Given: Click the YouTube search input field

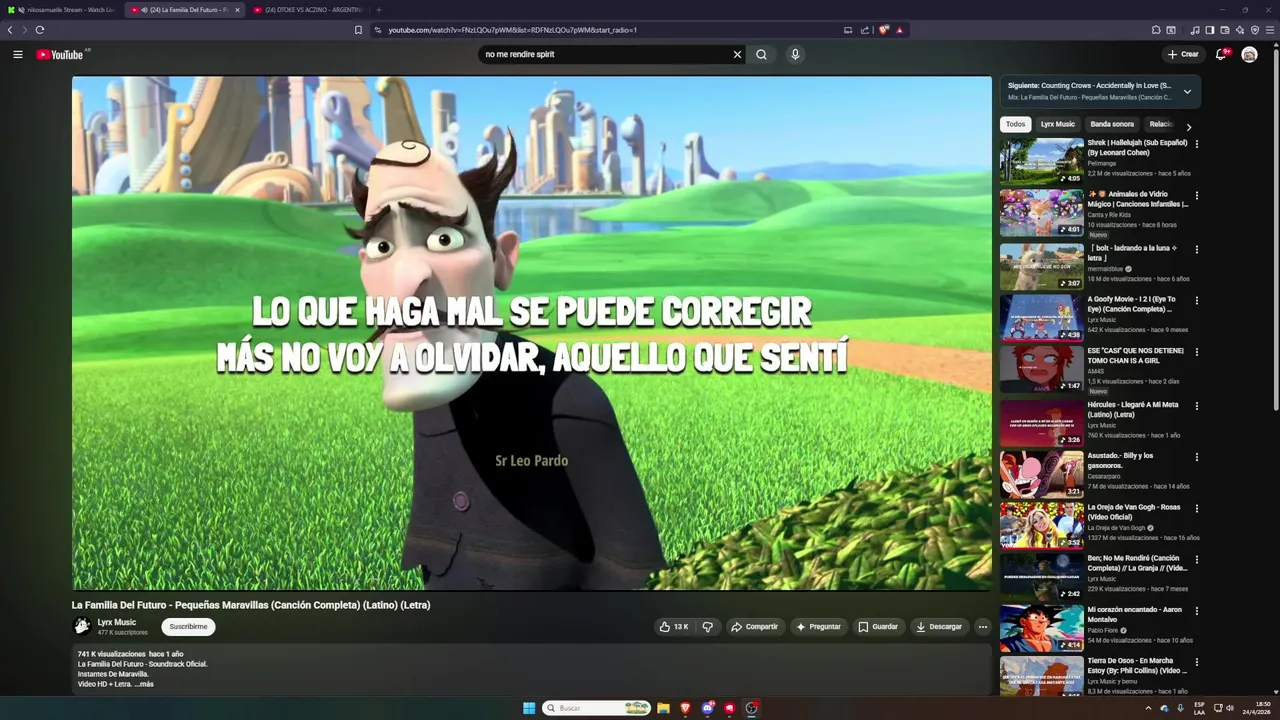Looking at the screenshot, I should pyautogui.click(x=605, y=54).
